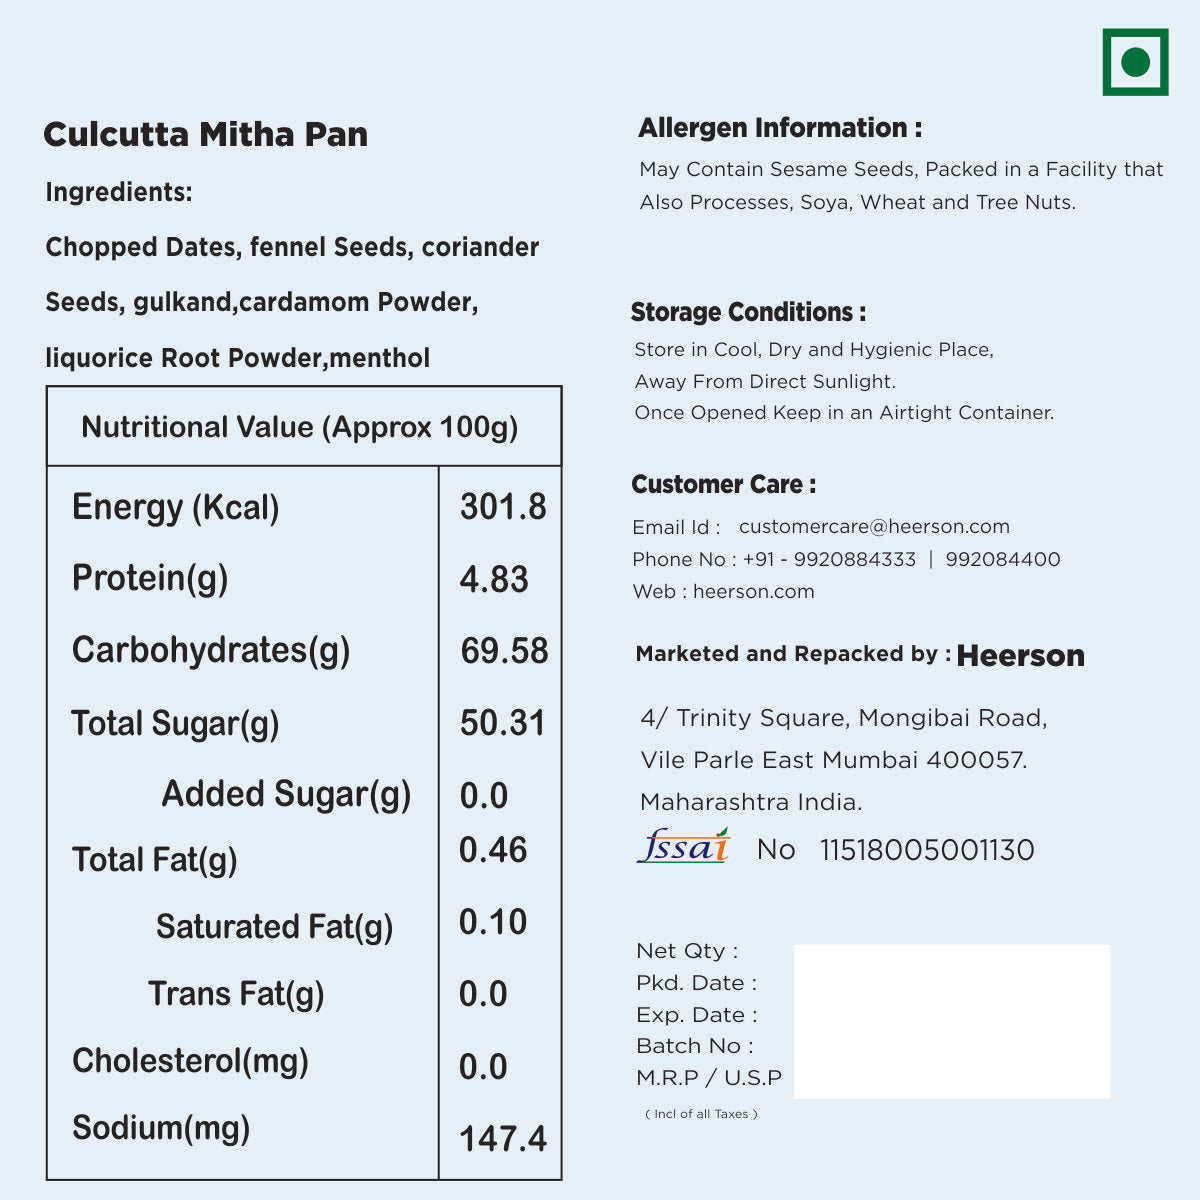Click the Nutritional Value table header
This screenshot has width=1200, height=1200.
tap(300, 427)
